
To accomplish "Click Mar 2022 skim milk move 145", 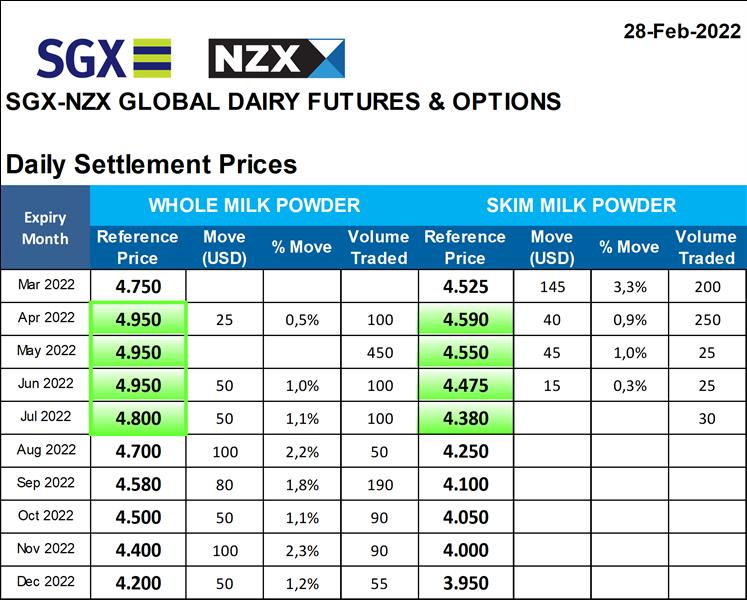I will pos(552,286).
